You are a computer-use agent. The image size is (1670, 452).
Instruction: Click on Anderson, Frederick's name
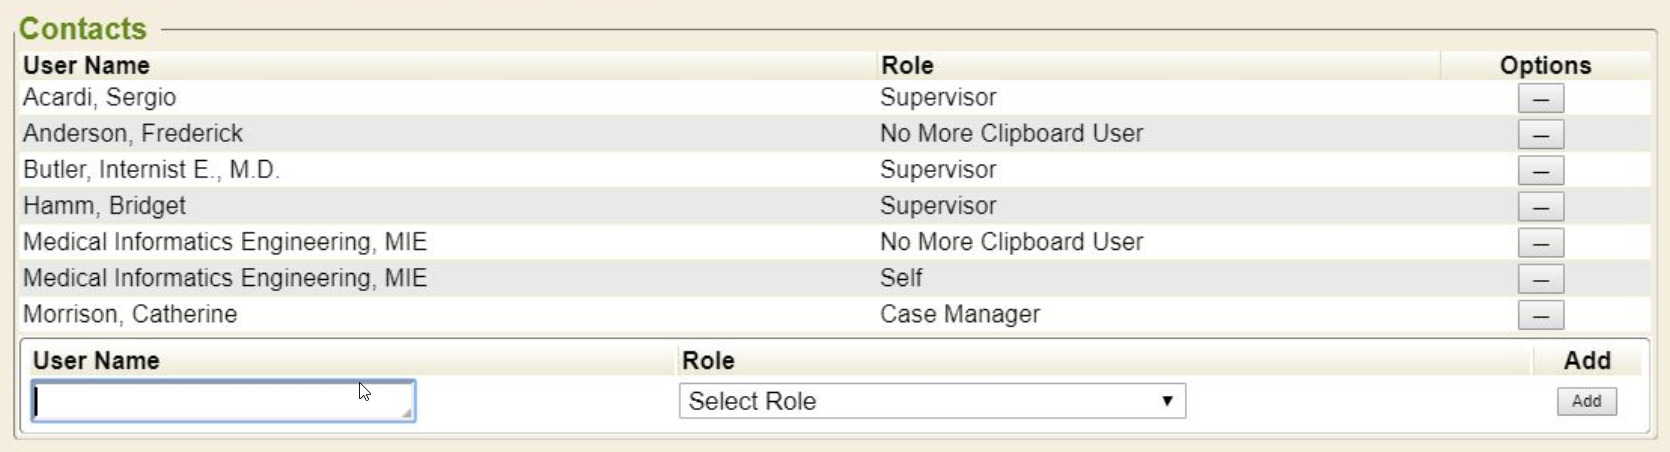pyautogui.click(x=133, y=133)
